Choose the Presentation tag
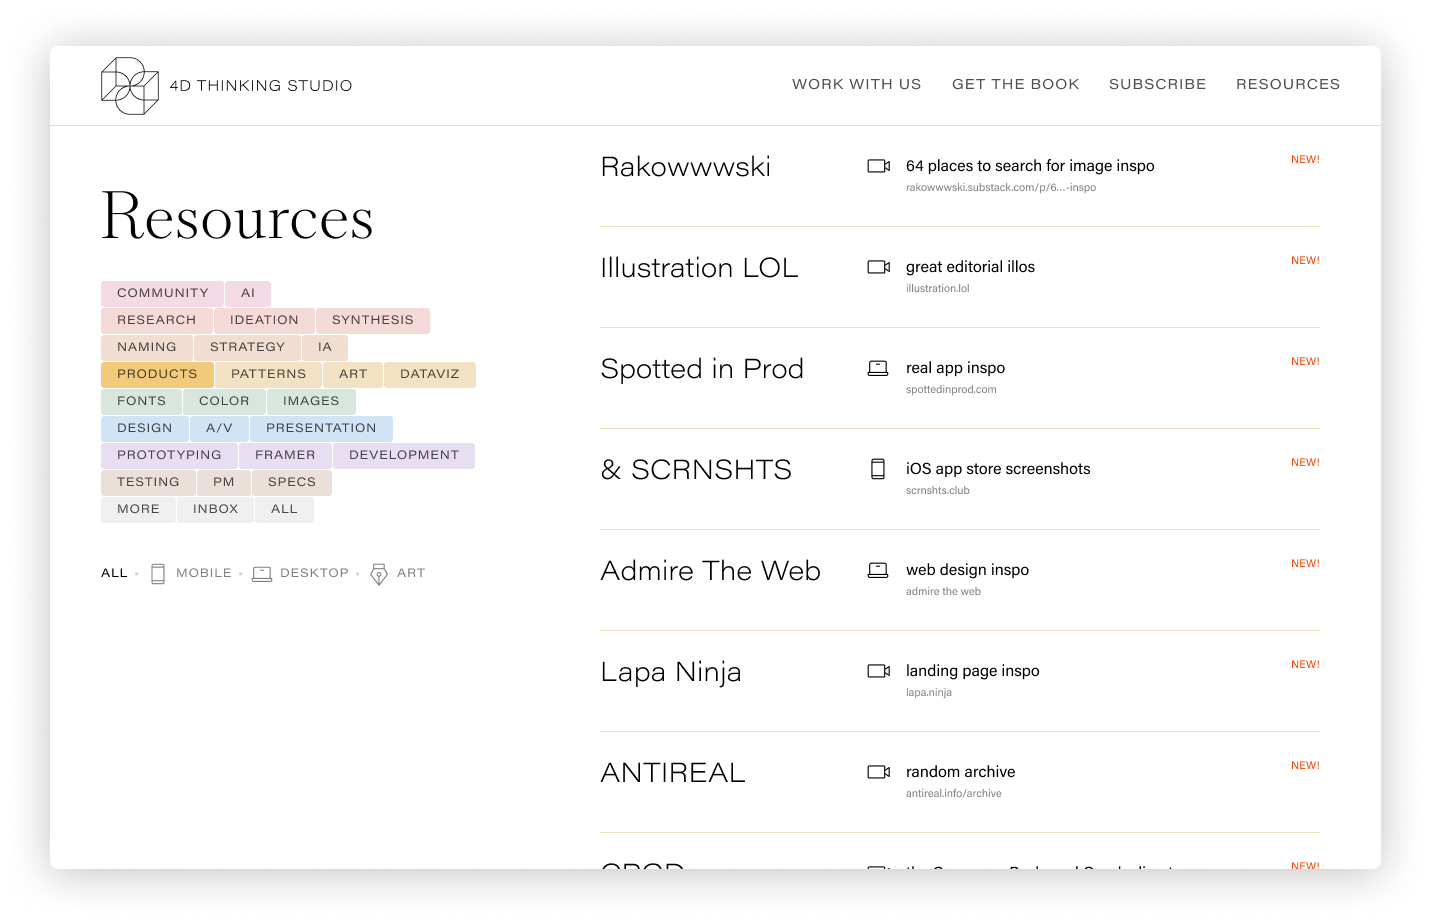This screenshot has width=1431, height=923. (321, 428)
